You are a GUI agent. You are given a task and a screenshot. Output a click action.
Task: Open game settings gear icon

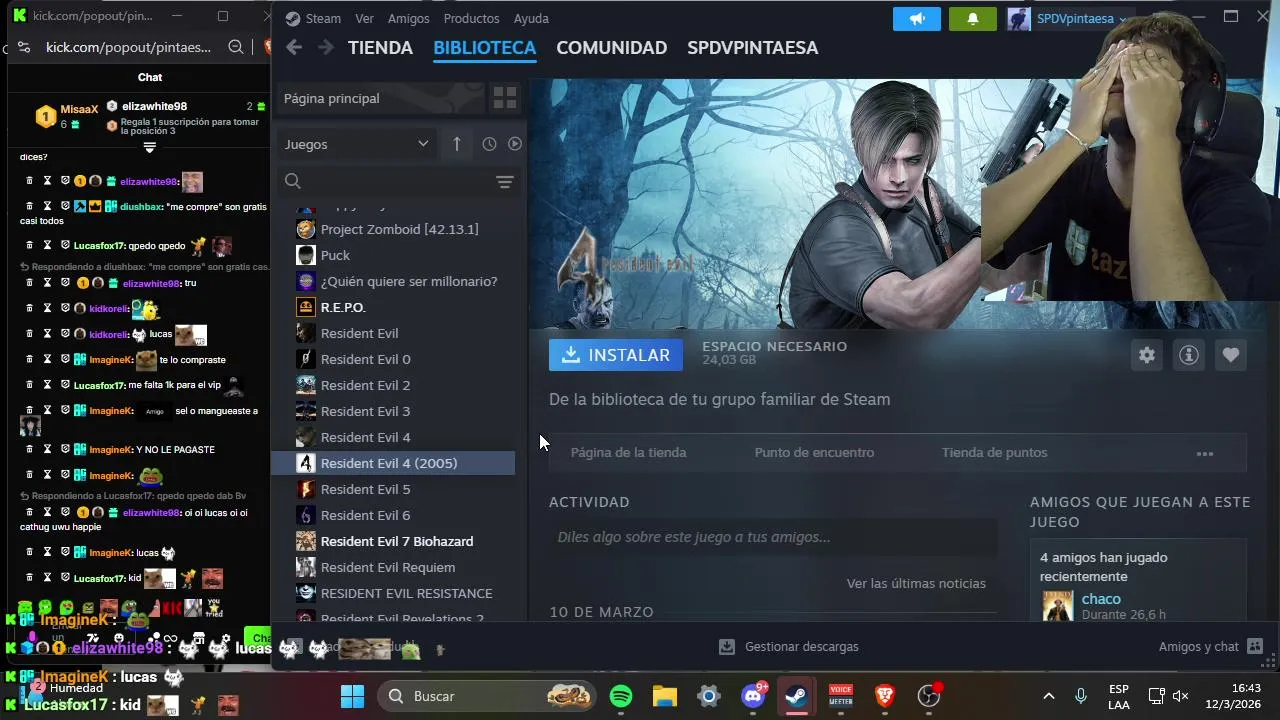click(1147, 355)
